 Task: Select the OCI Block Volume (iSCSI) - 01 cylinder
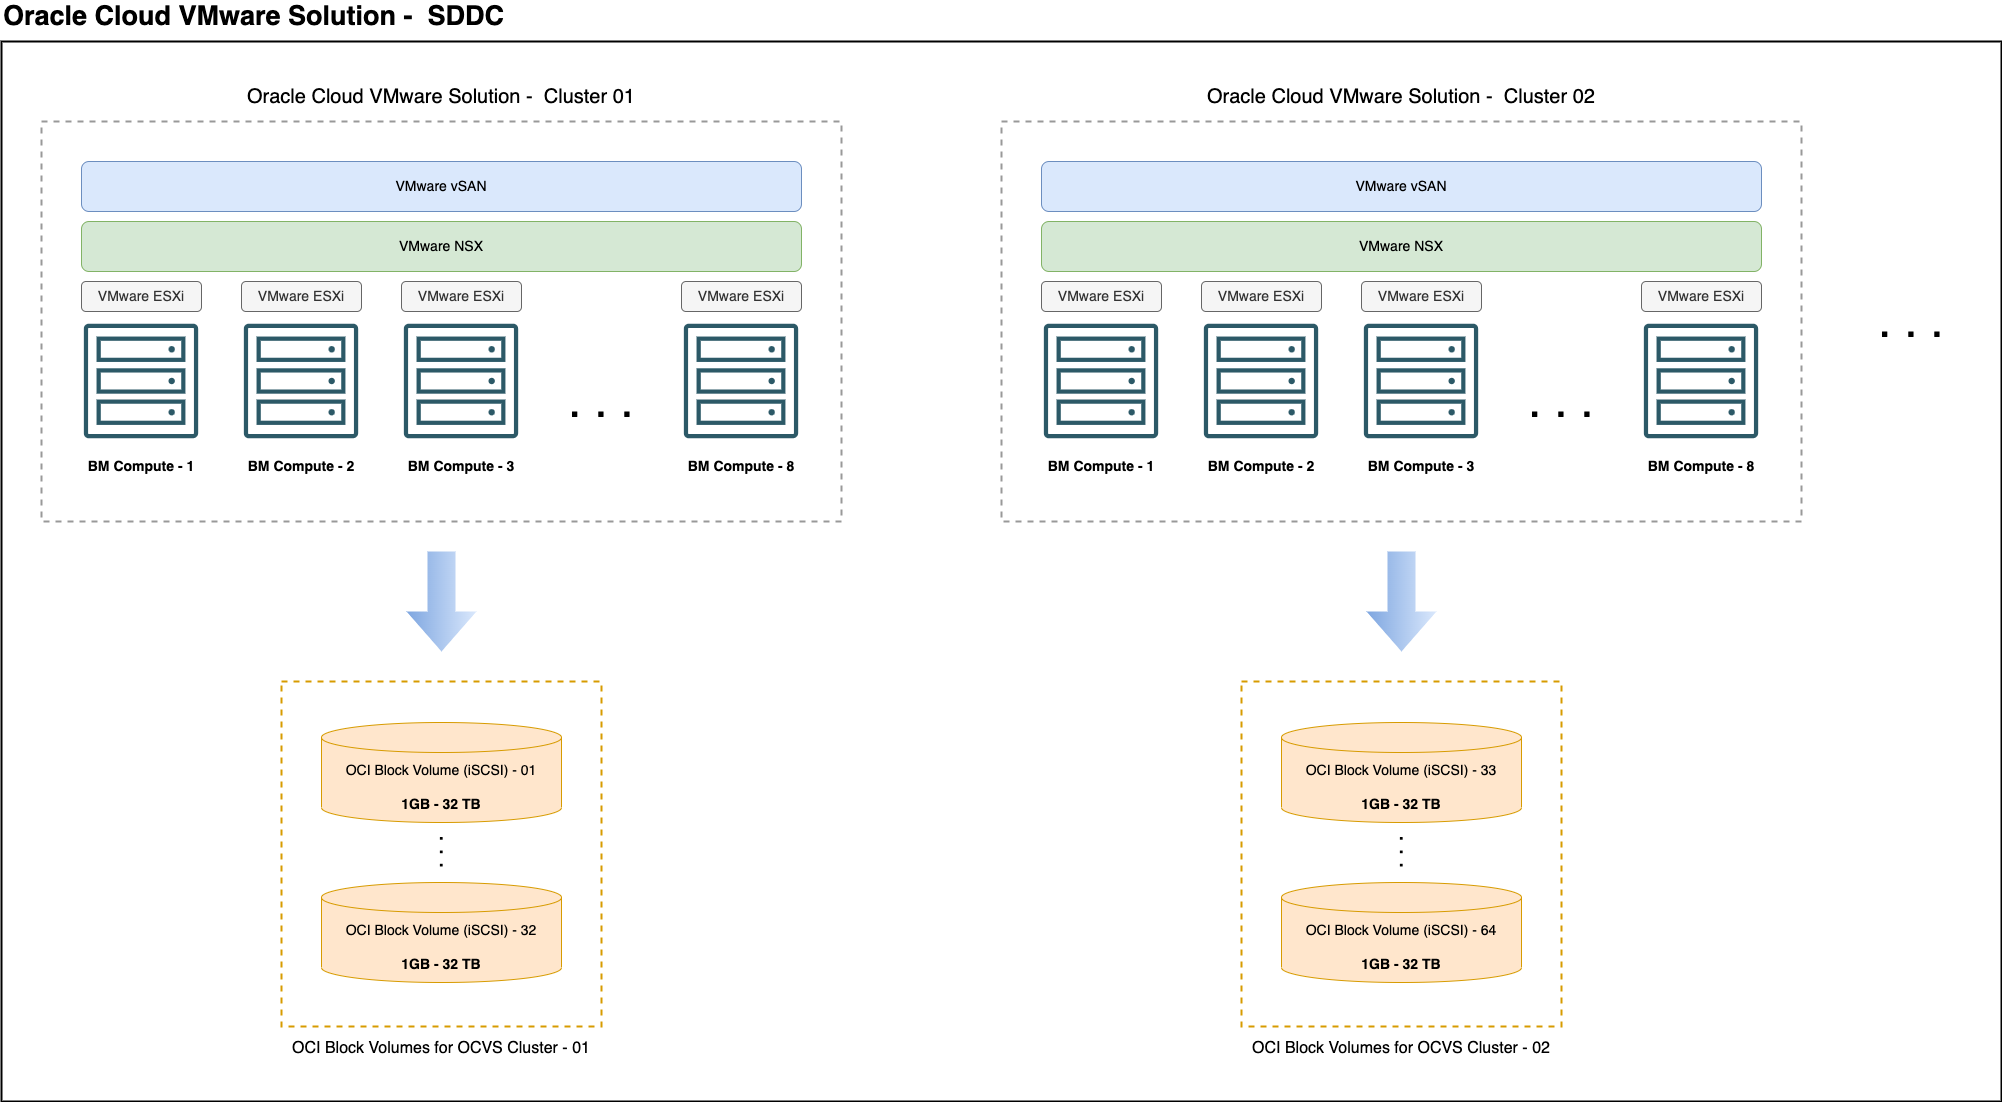(x=441, y=770)
